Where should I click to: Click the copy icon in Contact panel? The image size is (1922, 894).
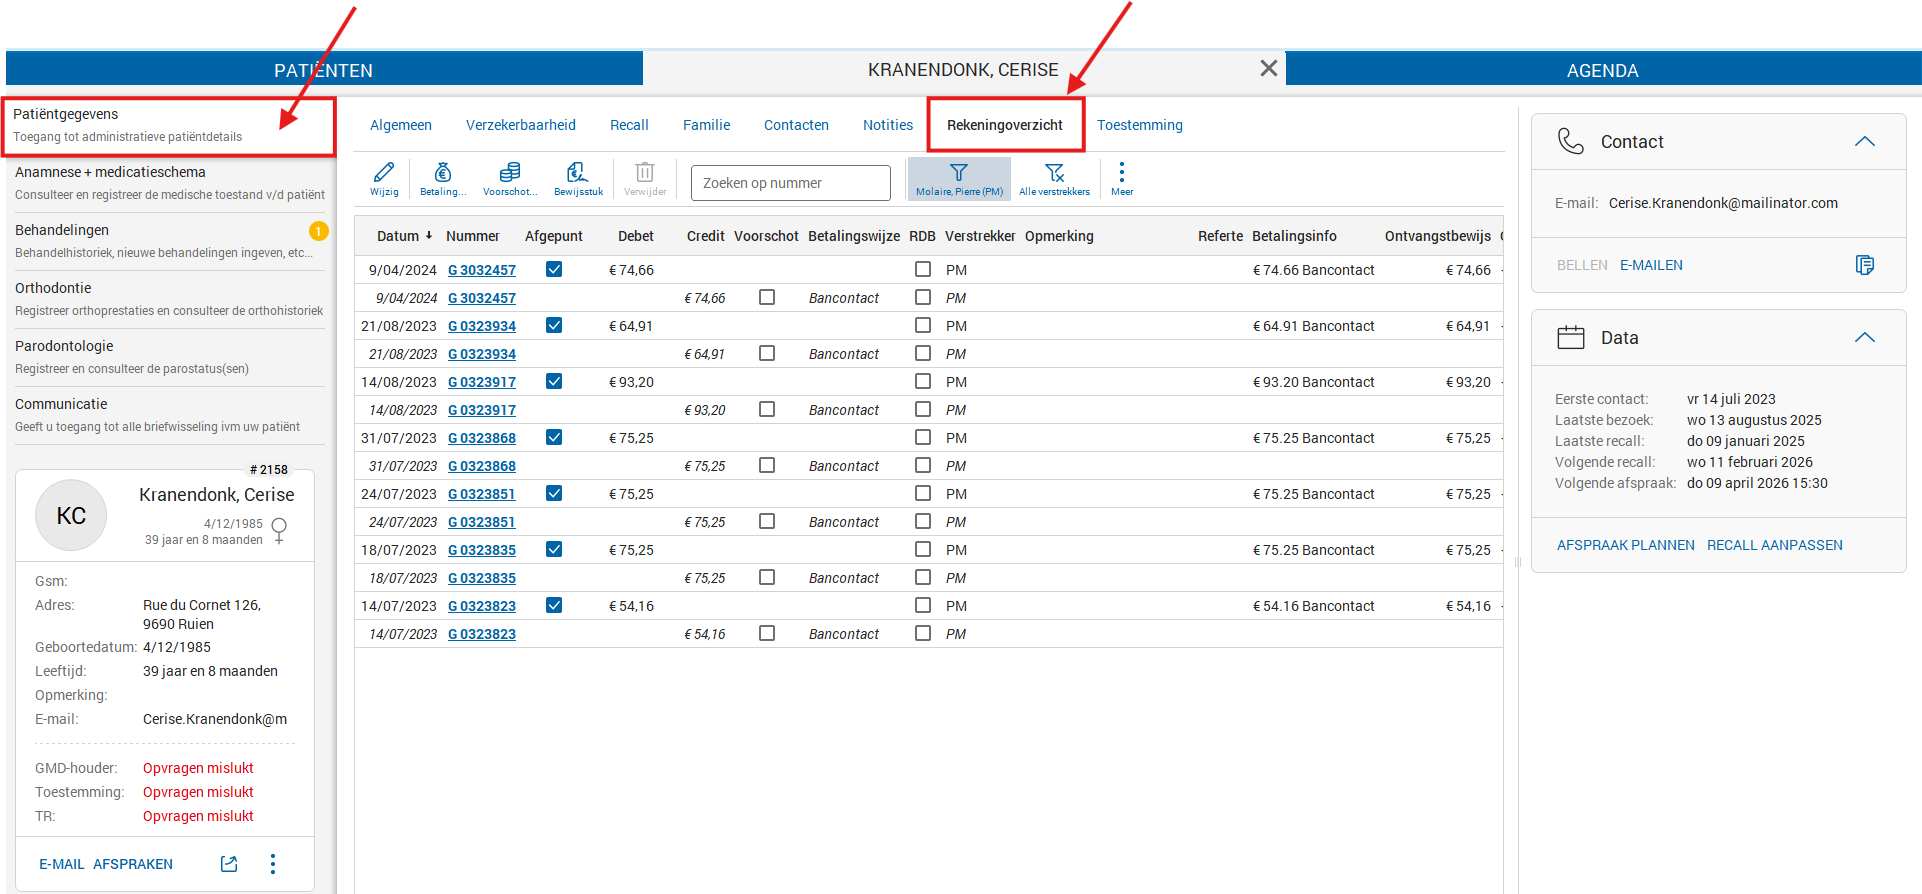click(1864, 265)
